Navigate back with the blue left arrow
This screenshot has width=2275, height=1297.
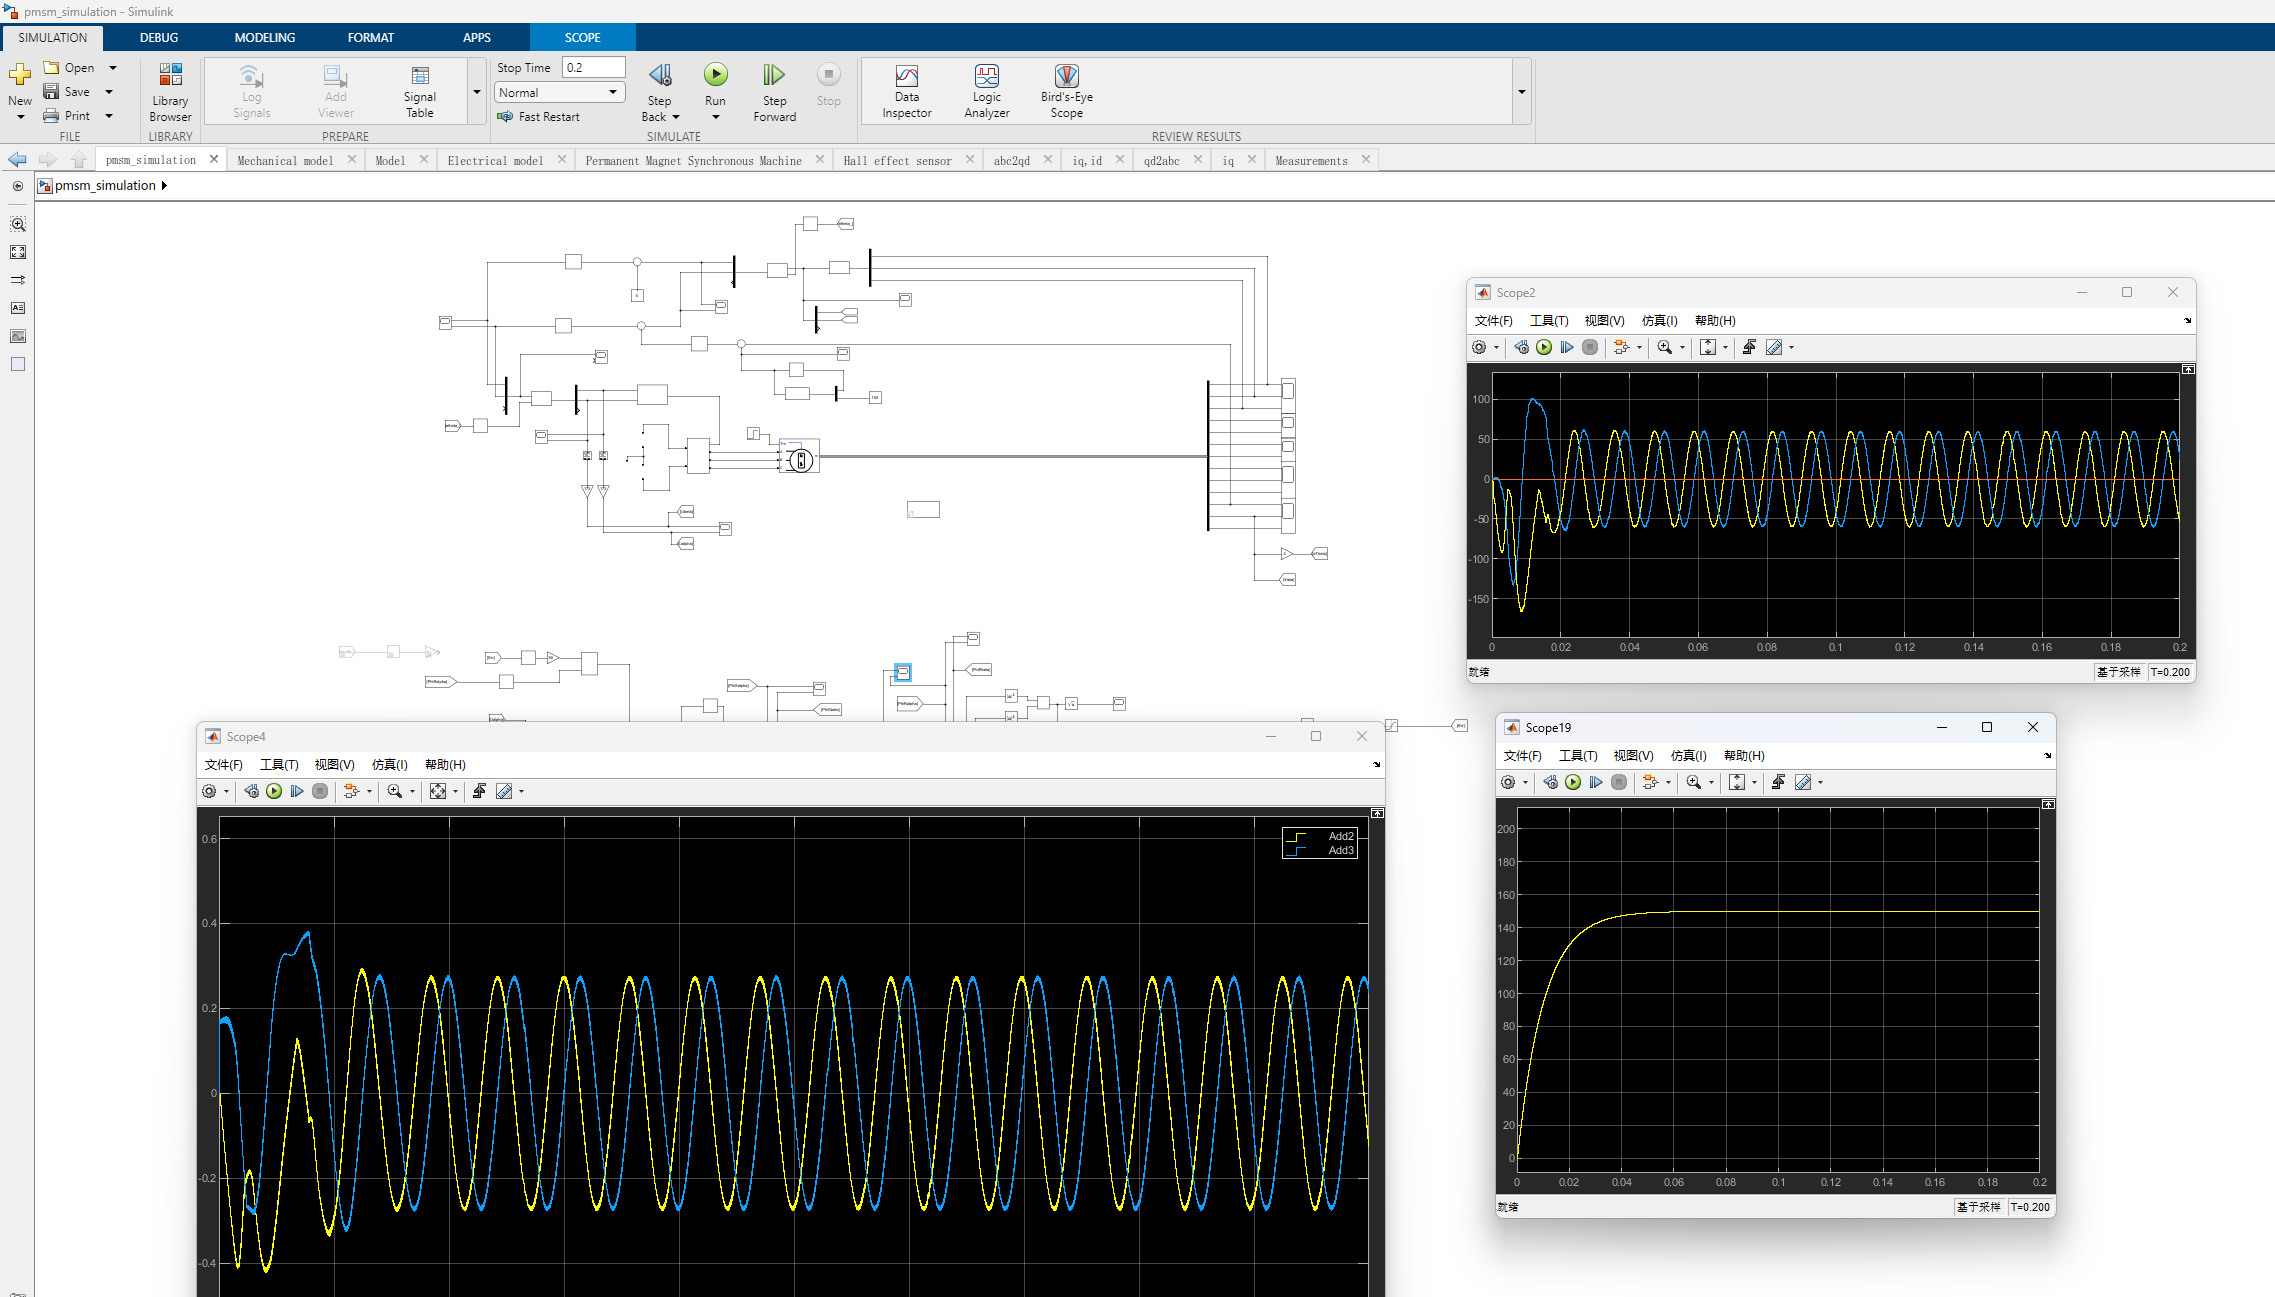click(x=17, y=160)
